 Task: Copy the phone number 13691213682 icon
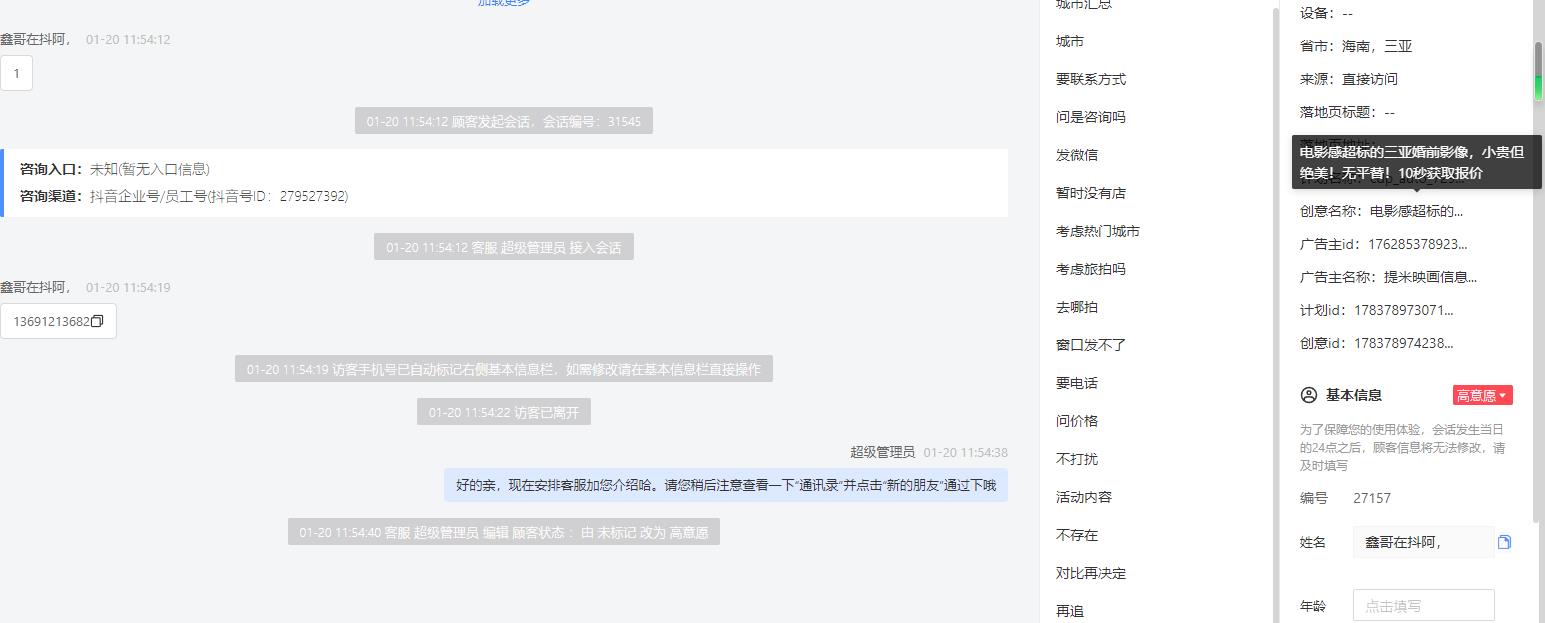[x=97, y=321]
